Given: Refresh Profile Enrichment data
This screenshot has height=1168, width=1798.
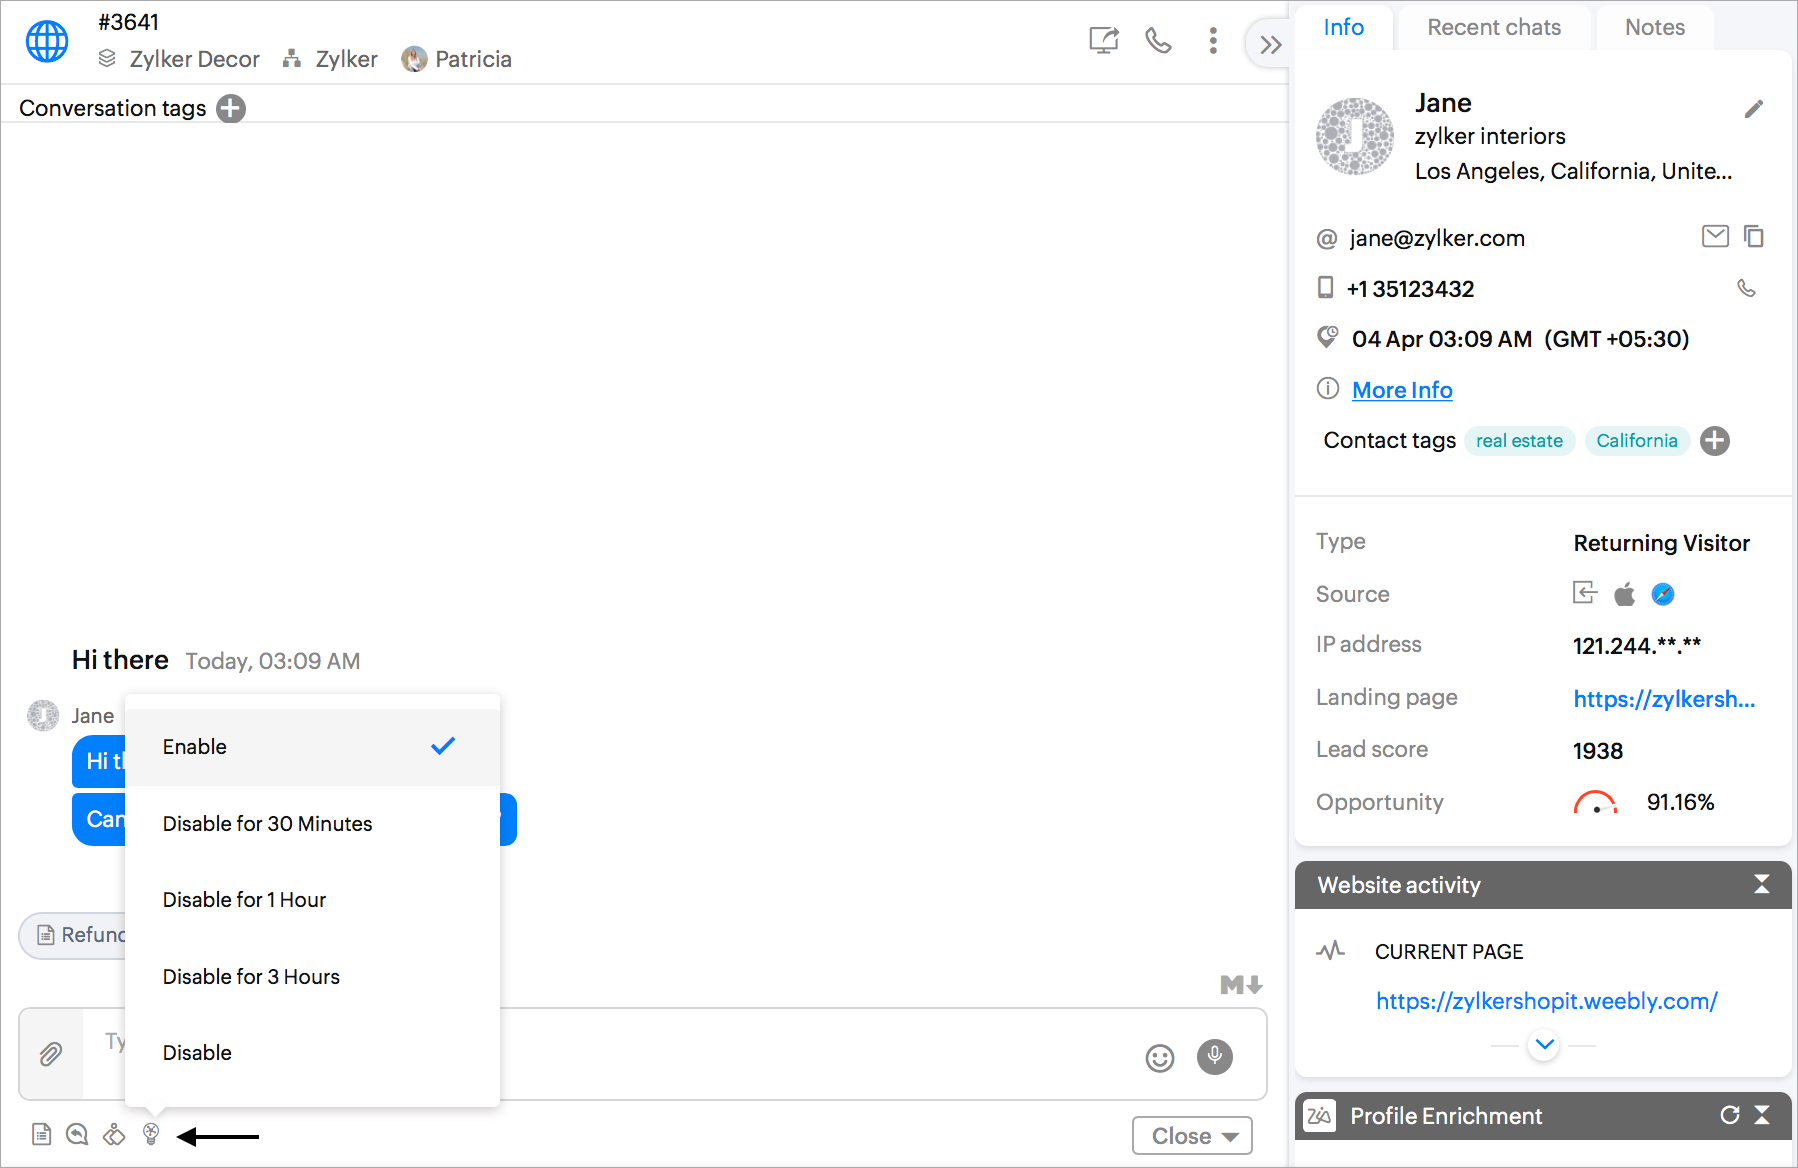Looking at the screenshot, I should [x=1730, y=1115].
